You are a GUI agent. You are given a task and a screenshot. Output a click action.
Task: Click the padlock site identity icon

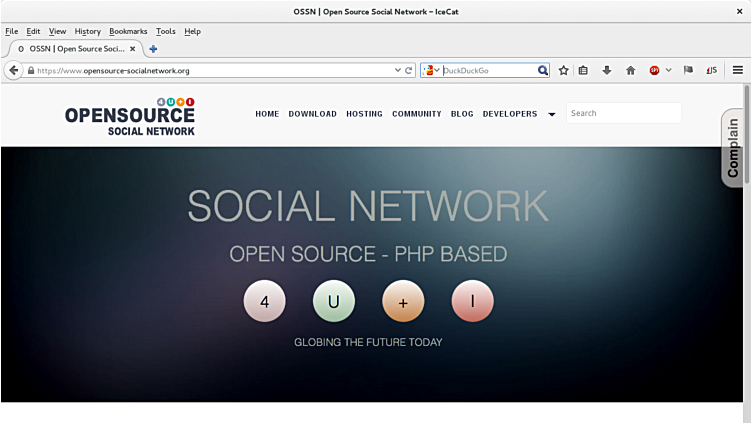coord(31,70)
